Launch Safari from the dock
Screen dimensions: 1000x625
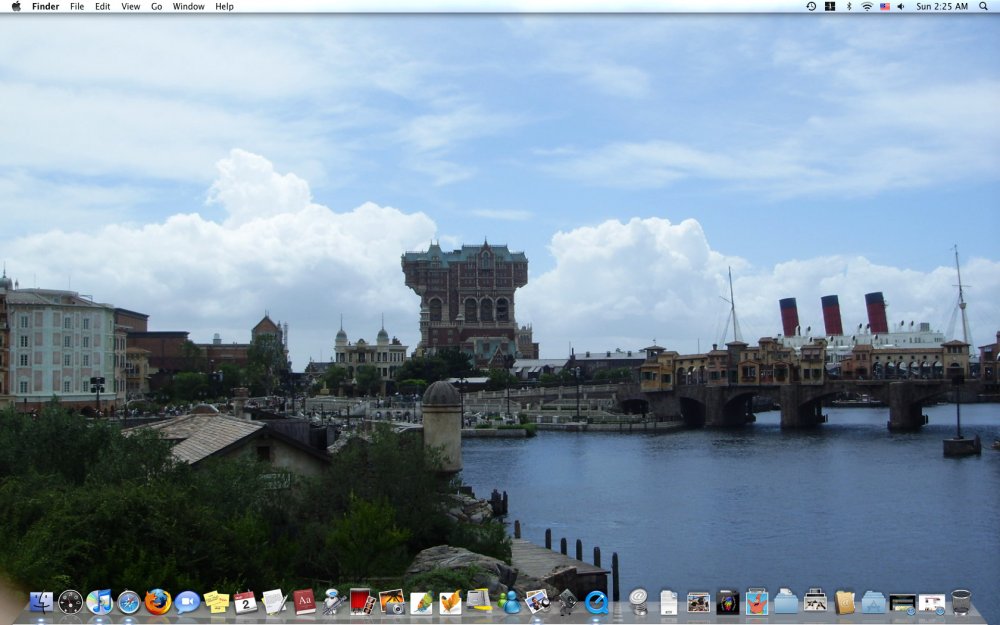(x=128, y=602)
